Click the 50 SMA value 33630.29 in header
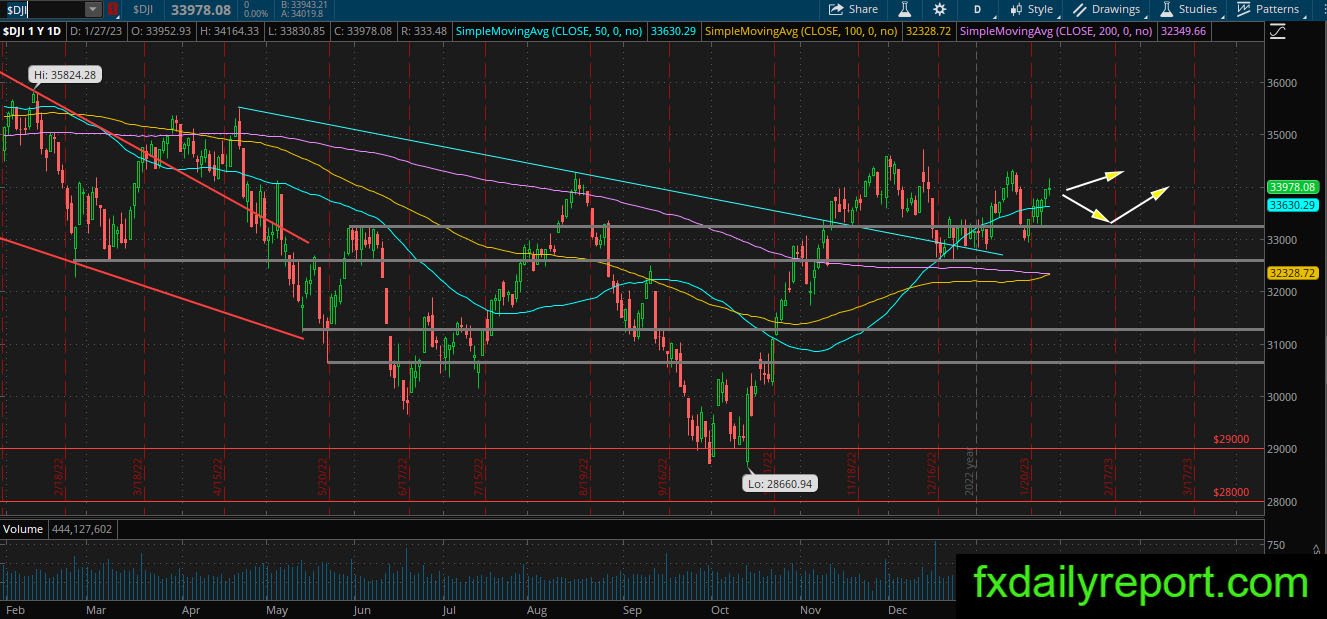 (673, 32)
